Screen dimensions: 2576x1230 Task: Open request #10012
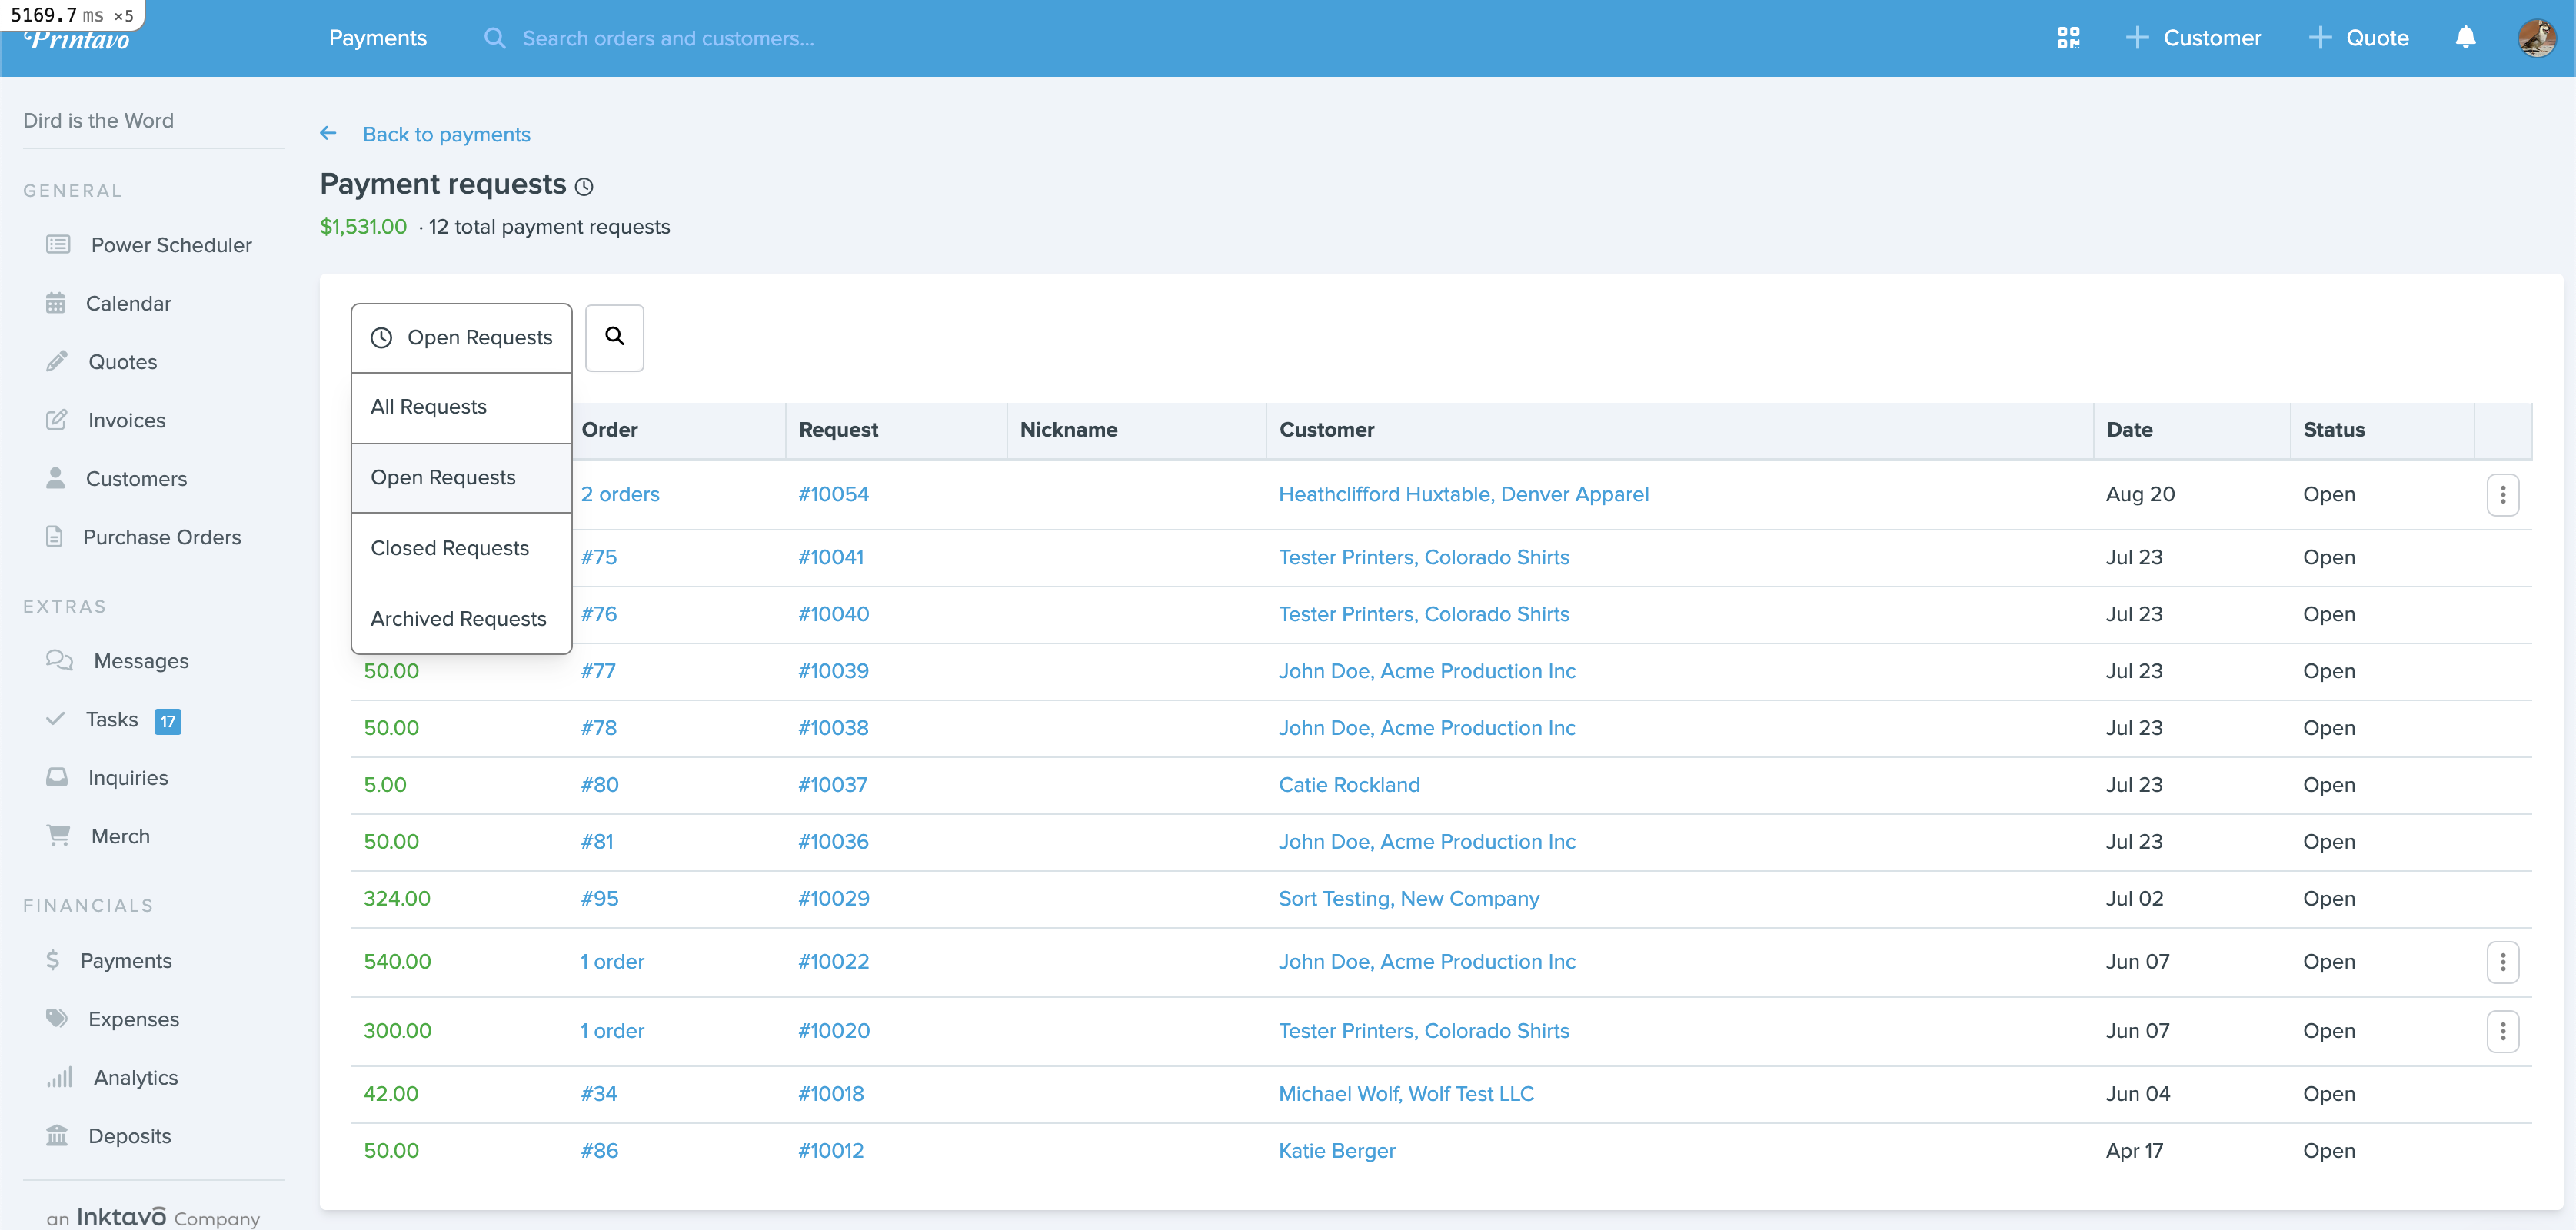(830, 1151)
